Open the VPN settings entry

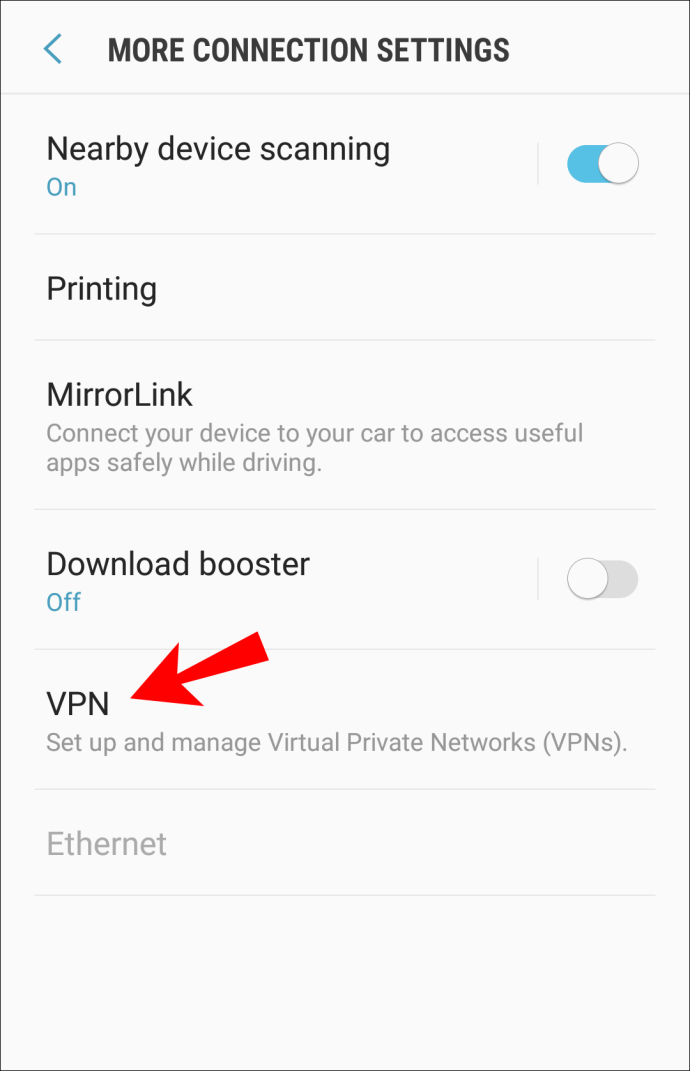click(x=345, y=720)
